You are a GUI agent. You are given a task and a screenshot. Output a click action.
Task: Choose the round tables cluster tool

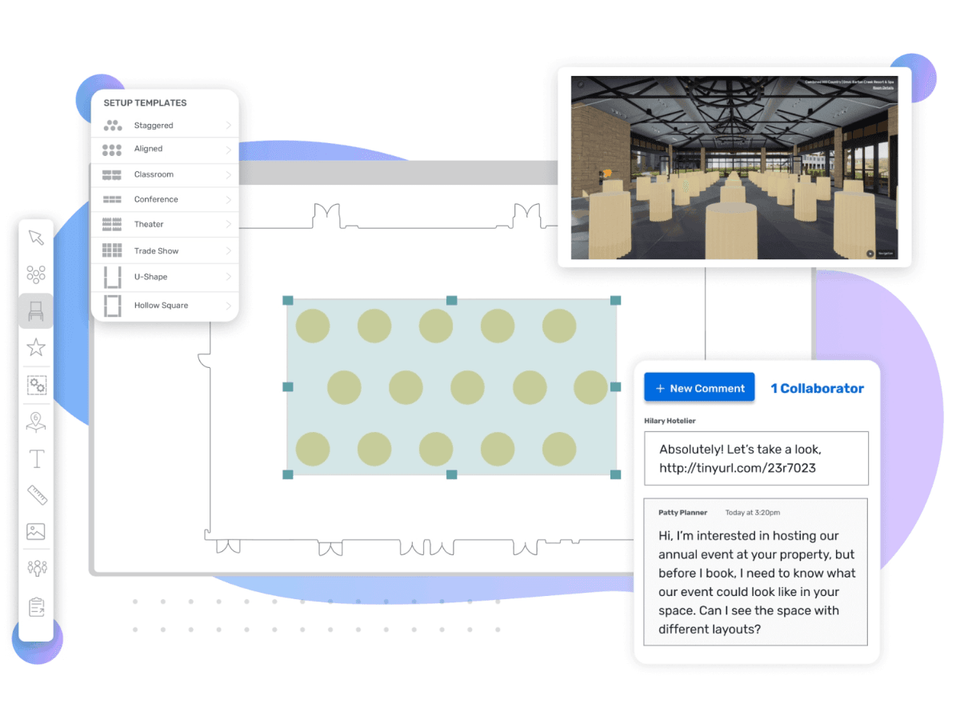36,274
